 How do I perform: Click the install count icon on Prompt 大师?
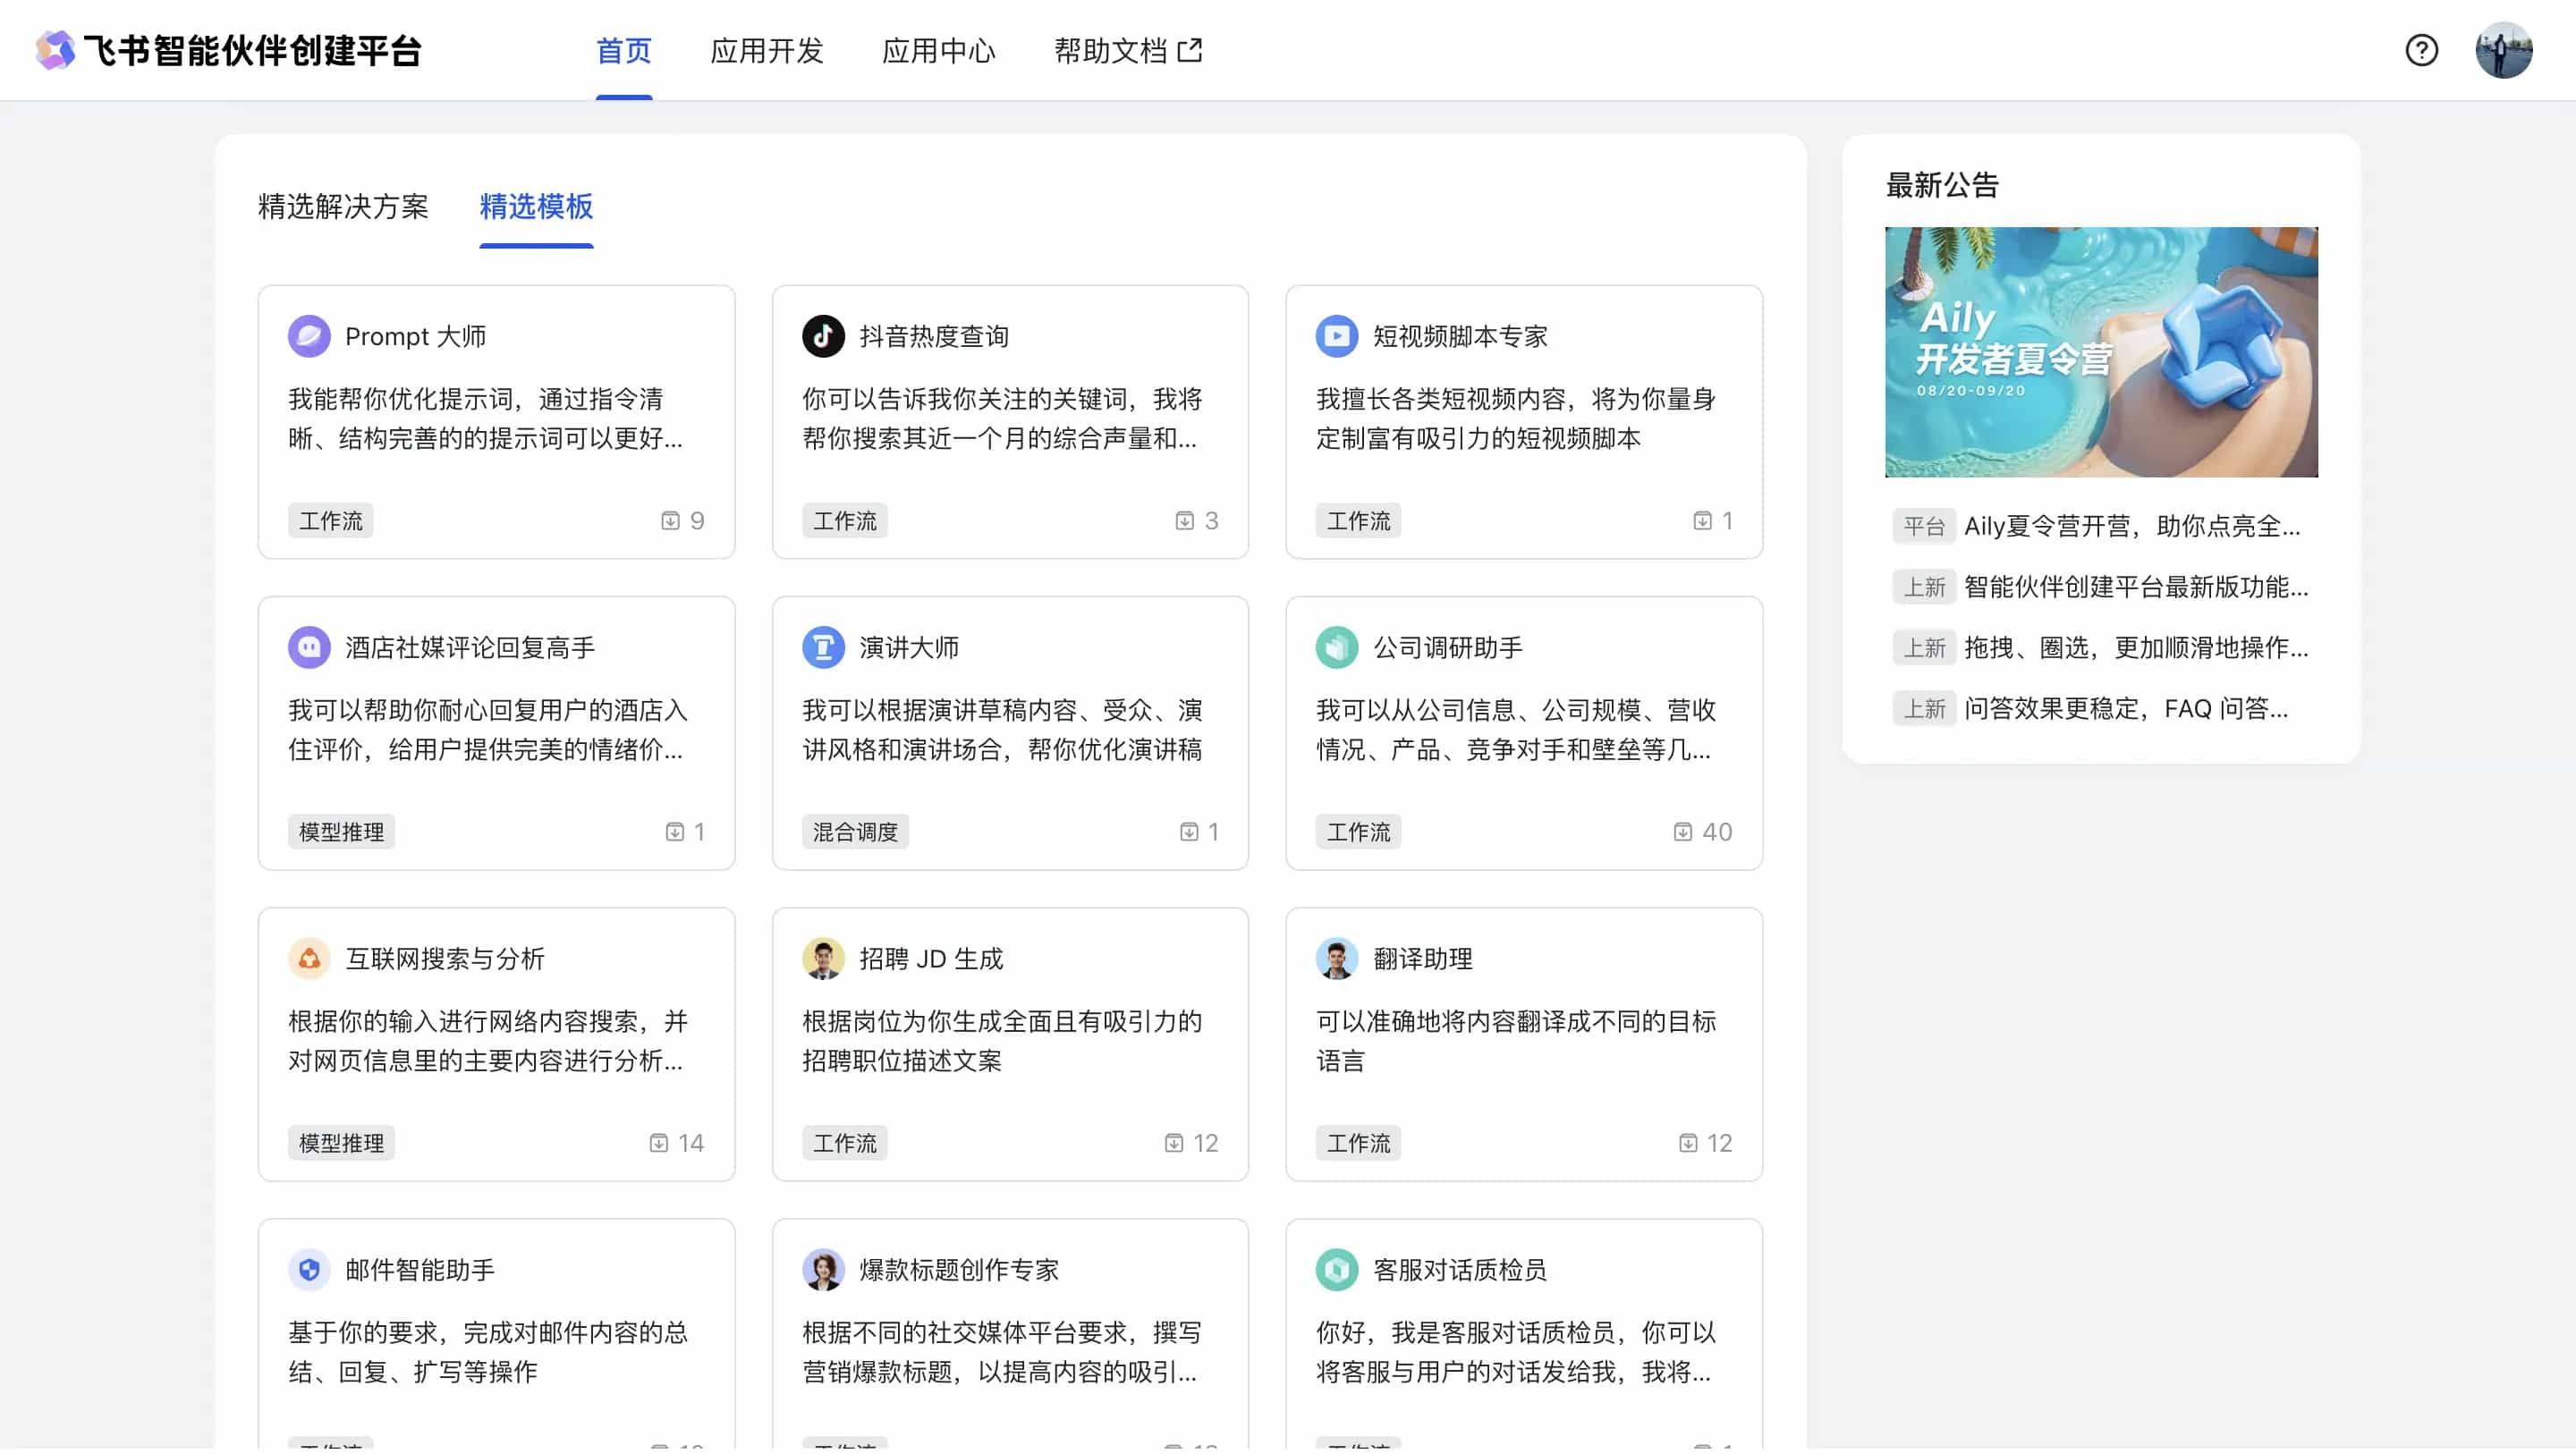pos(670,521)
